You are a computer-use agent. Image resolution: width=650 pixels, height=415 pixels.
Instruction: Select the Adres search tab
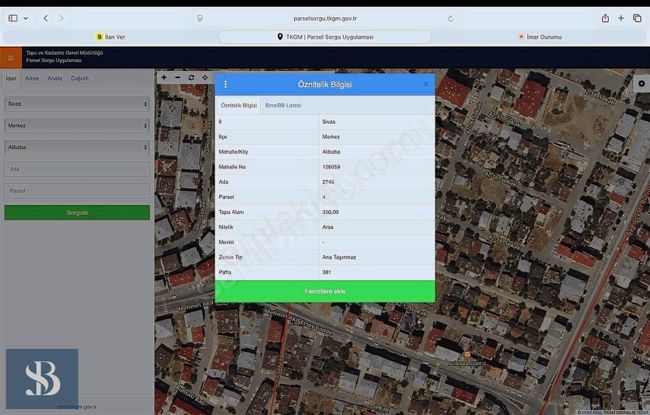32,77
